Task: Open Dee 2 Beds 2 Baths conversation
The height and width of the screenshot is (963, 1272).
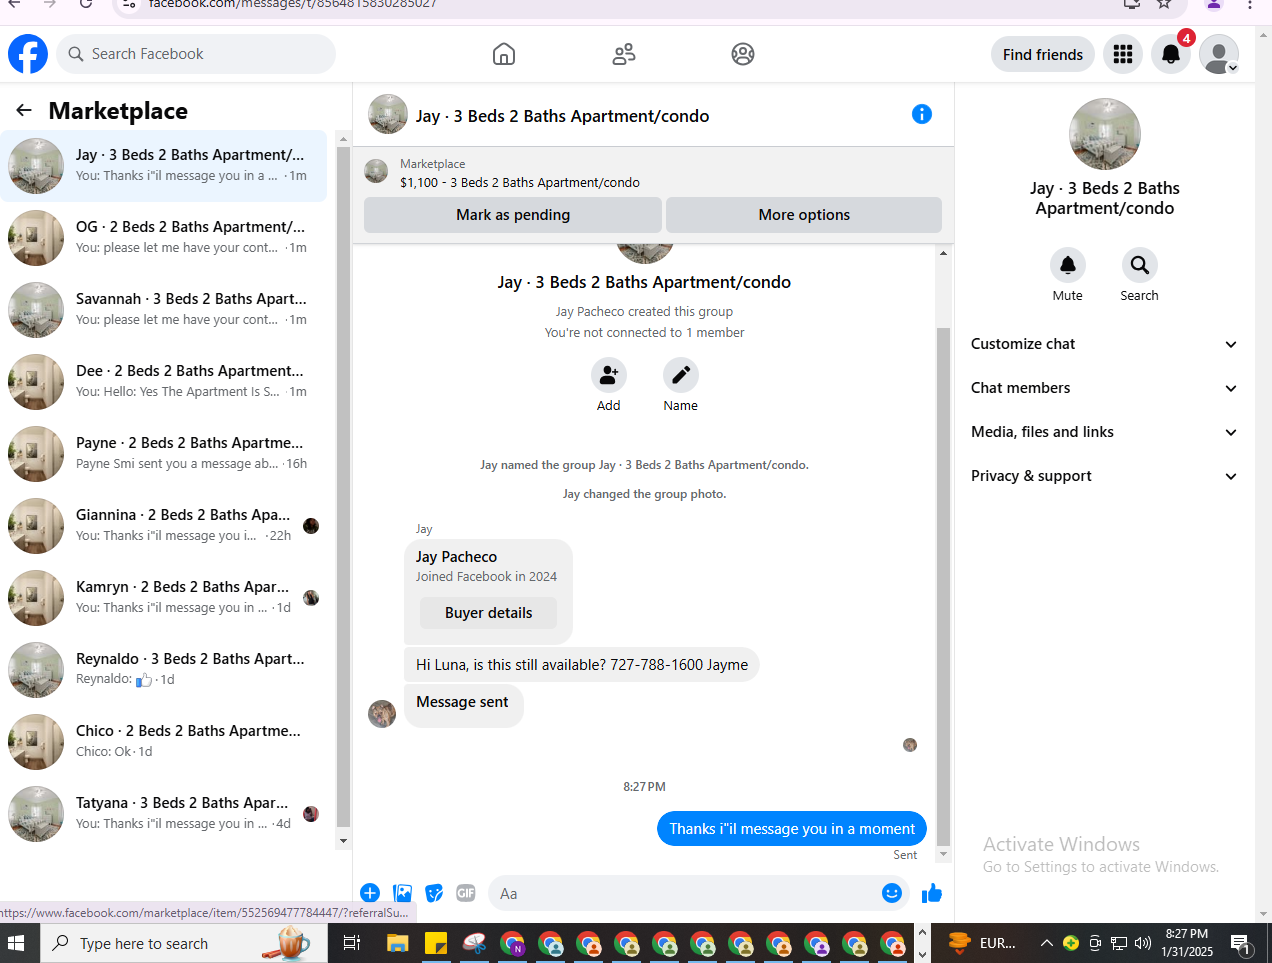Action: tap(164, 382)
